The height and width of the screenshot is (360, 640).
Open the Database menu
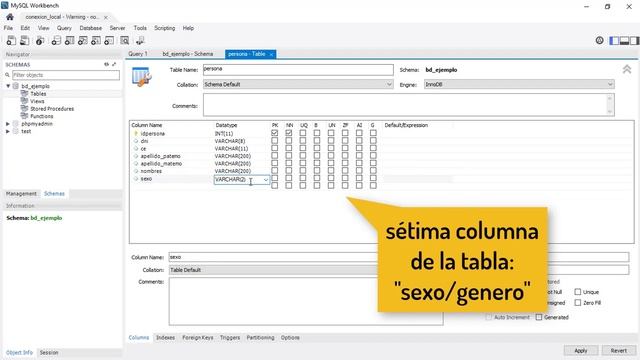coord(91,28)
